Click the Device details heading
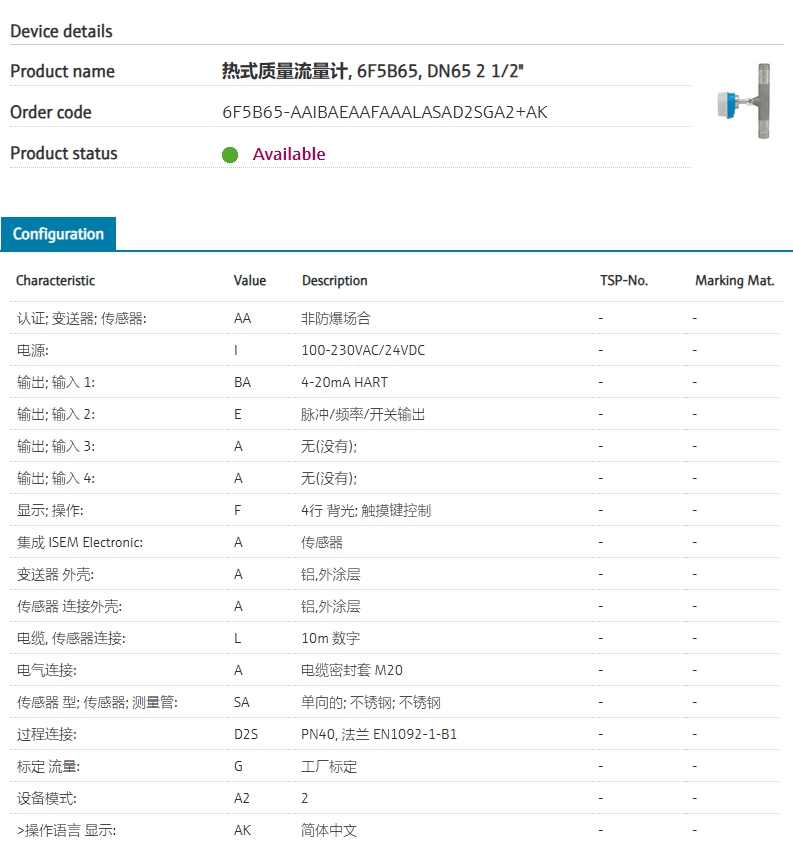This screenshot has height=855, width=793. (x=61, y=32)
